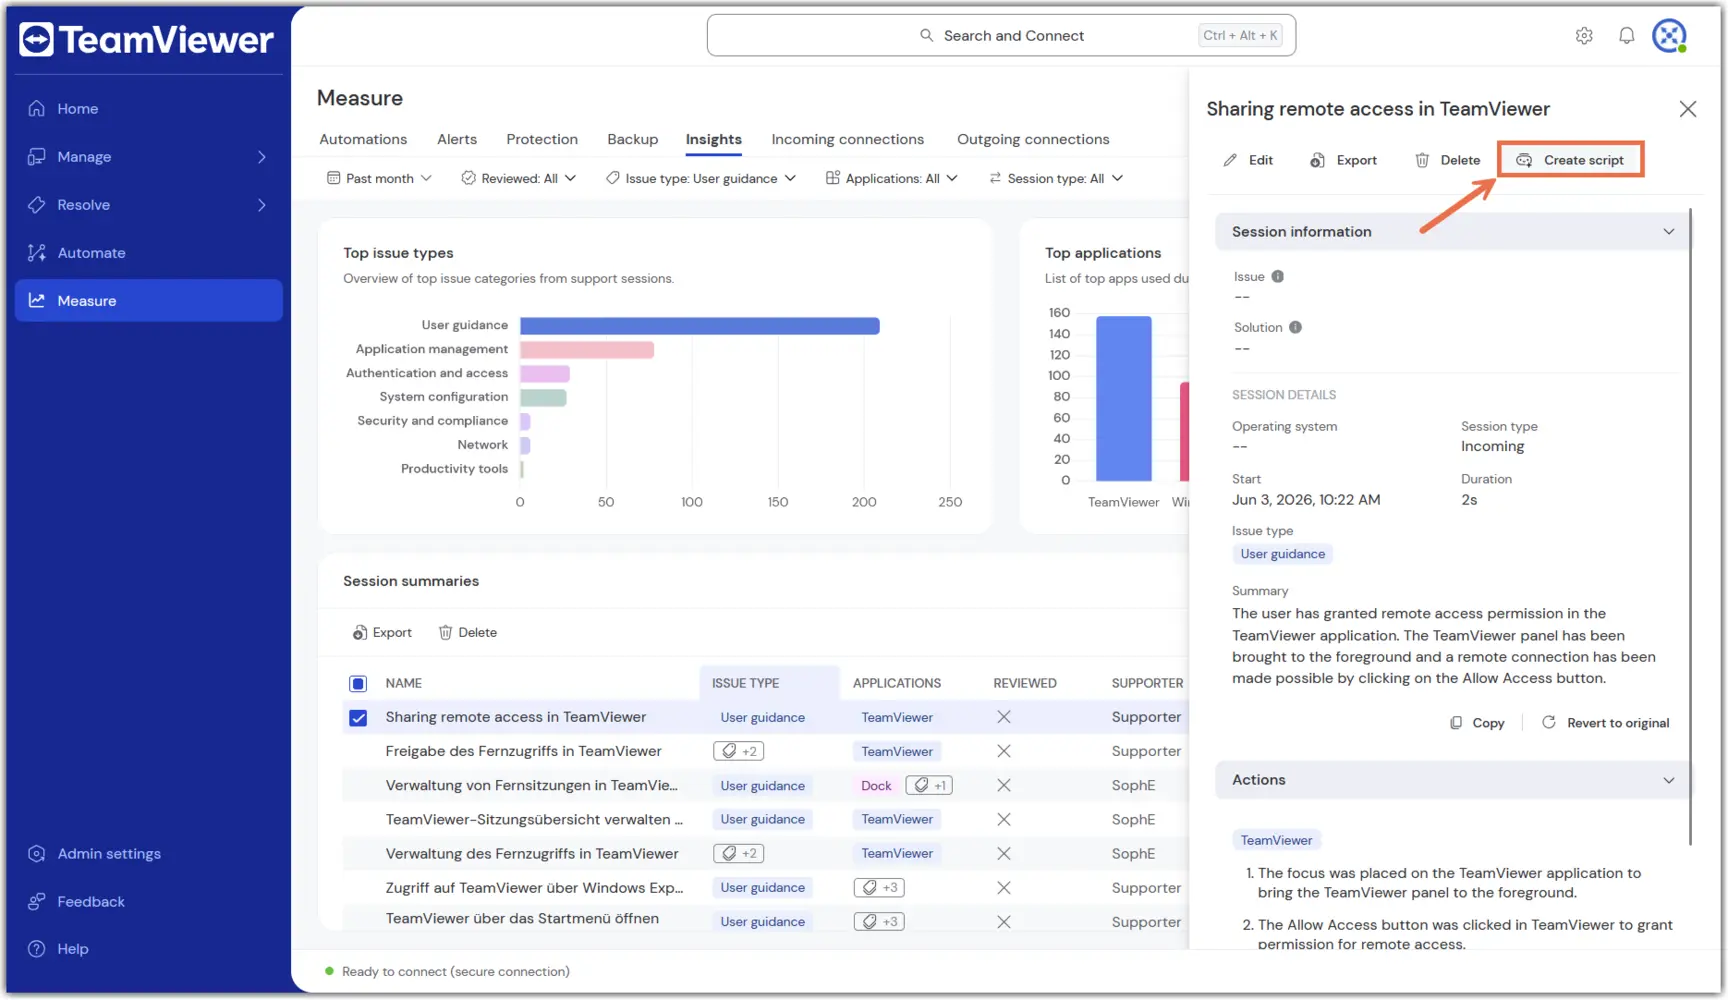
Task: Click Delete in the session panel
Action: pos(1447,160)
